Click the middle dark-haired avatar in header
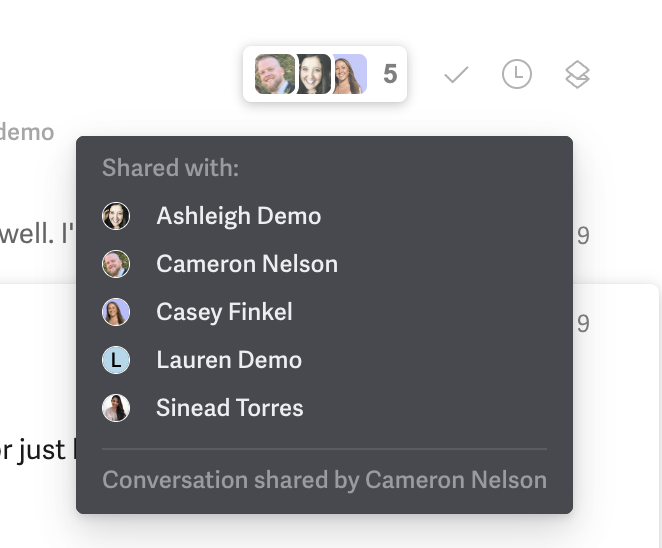The height and width of the screenshot is (548, 662). tap(313, 74)
